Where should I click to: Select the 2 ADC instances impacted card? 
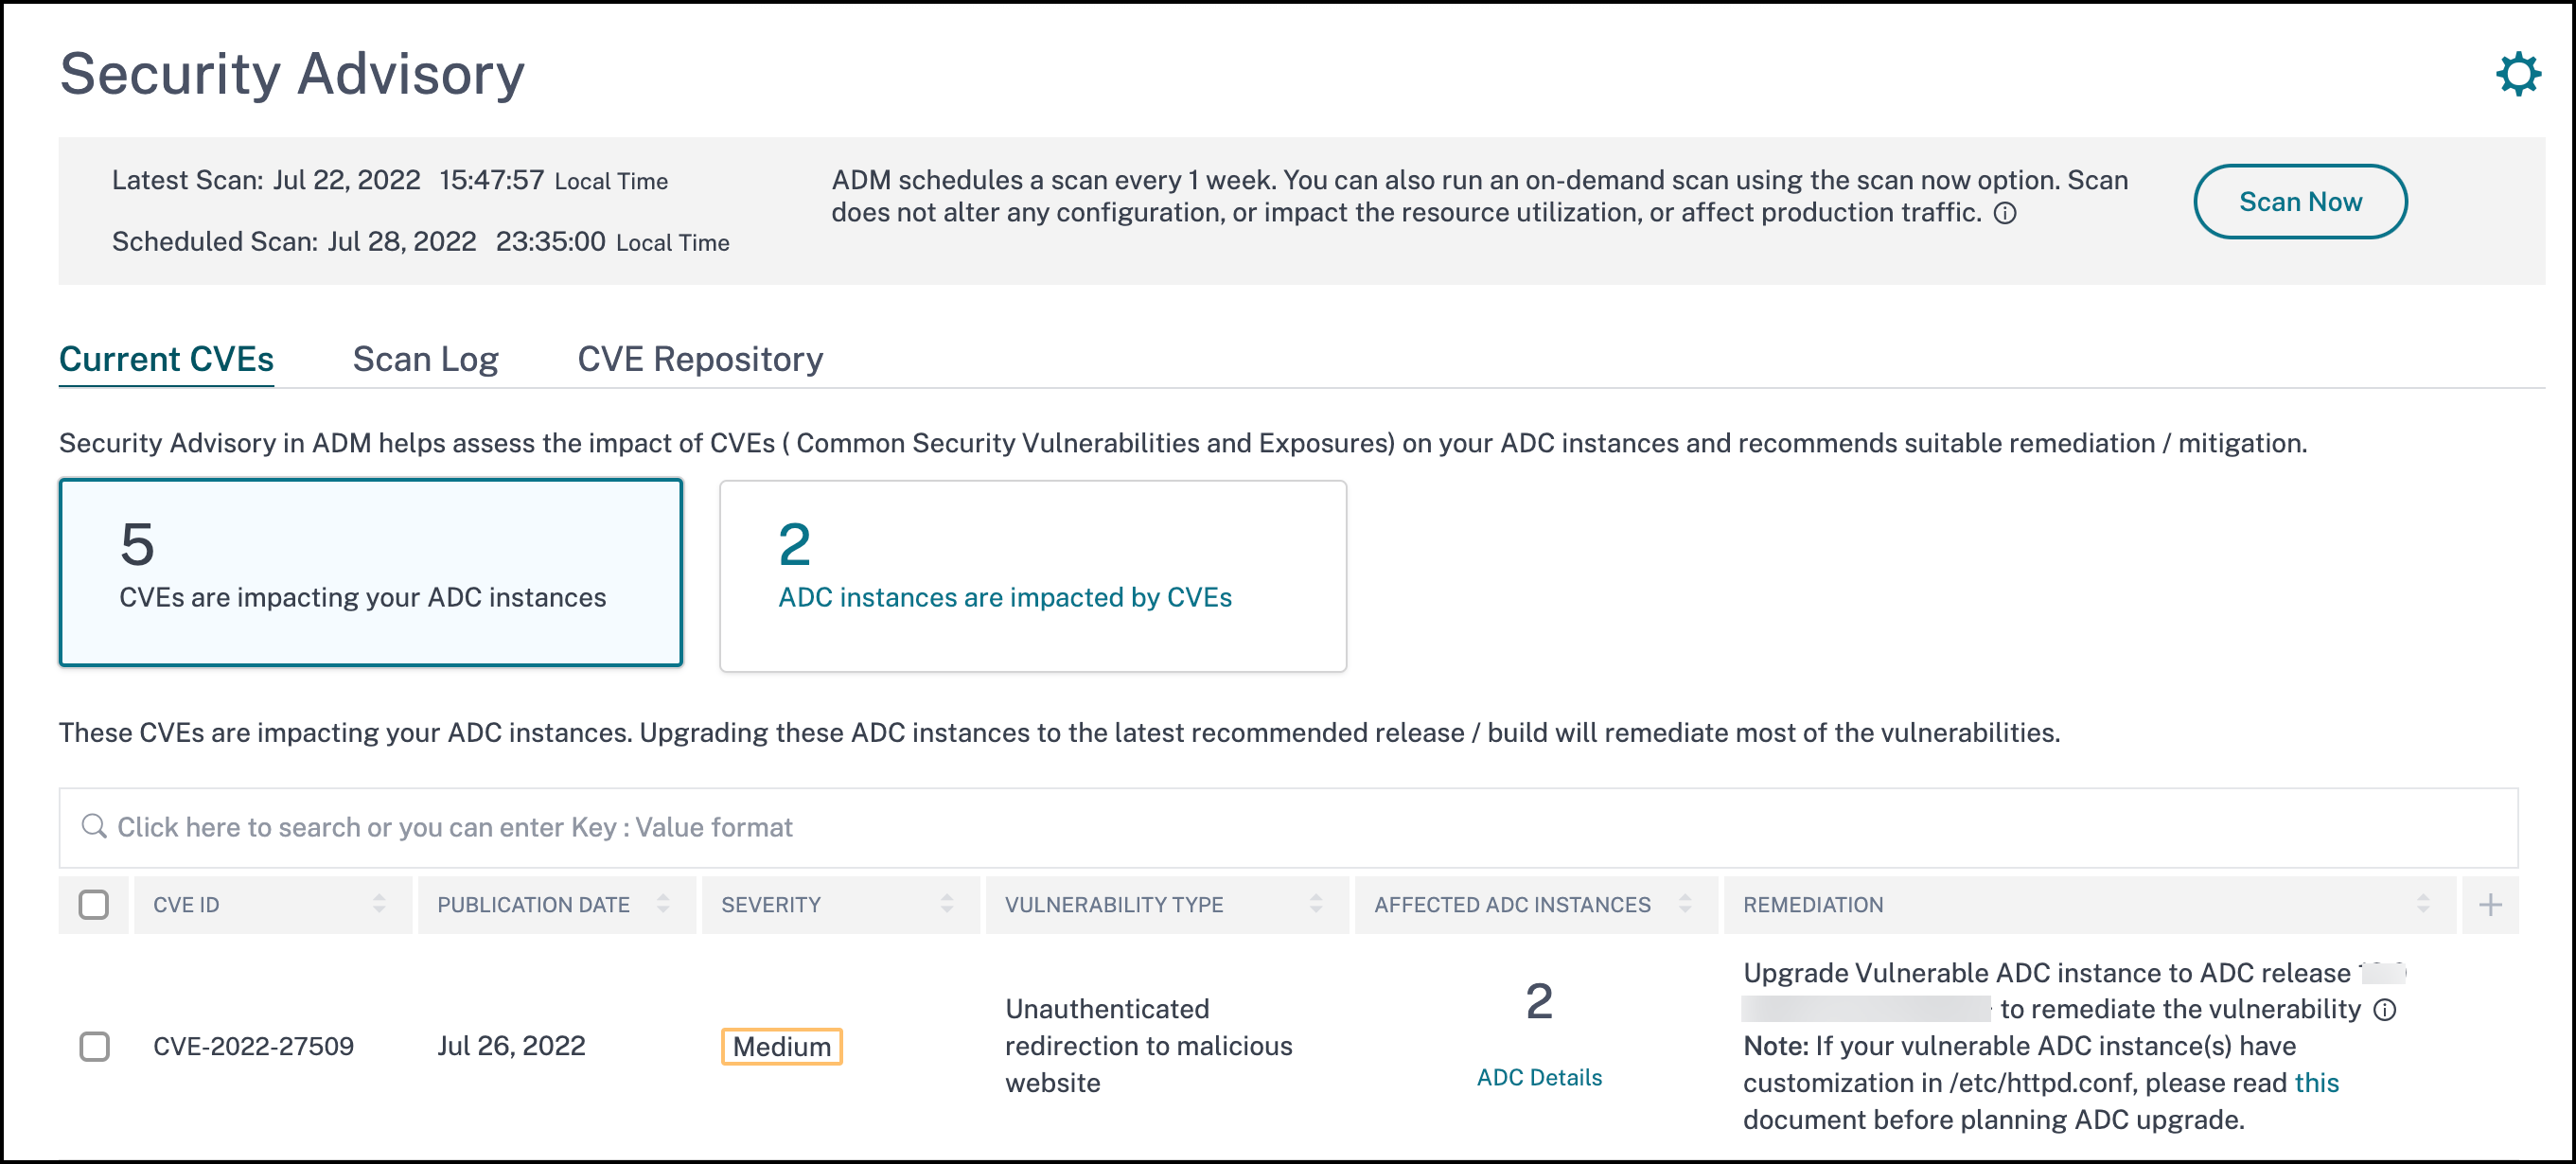pos(1033,575)
